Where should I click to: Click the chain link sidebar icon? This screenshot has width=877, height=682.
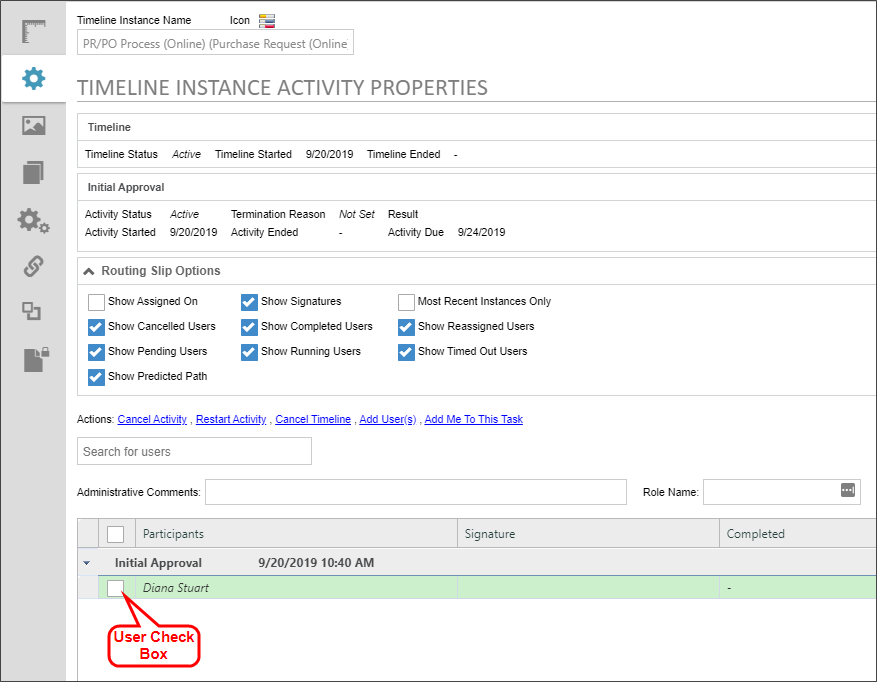click(33, 266)
